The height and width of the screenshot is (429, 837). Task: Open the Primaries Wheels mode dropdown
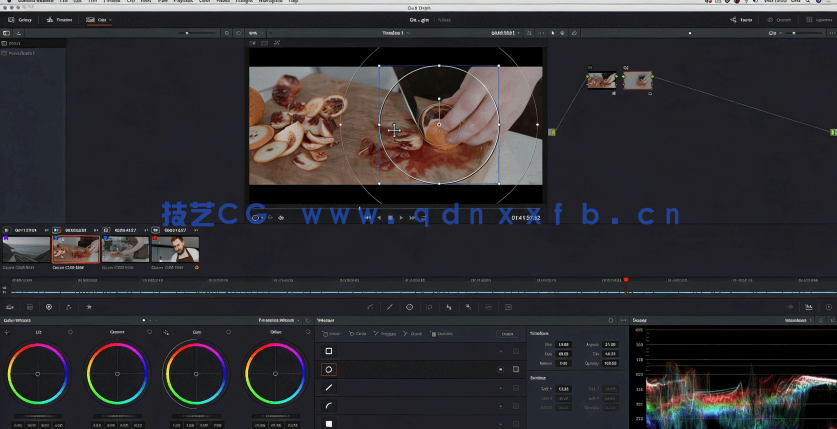tap(281, 320)
